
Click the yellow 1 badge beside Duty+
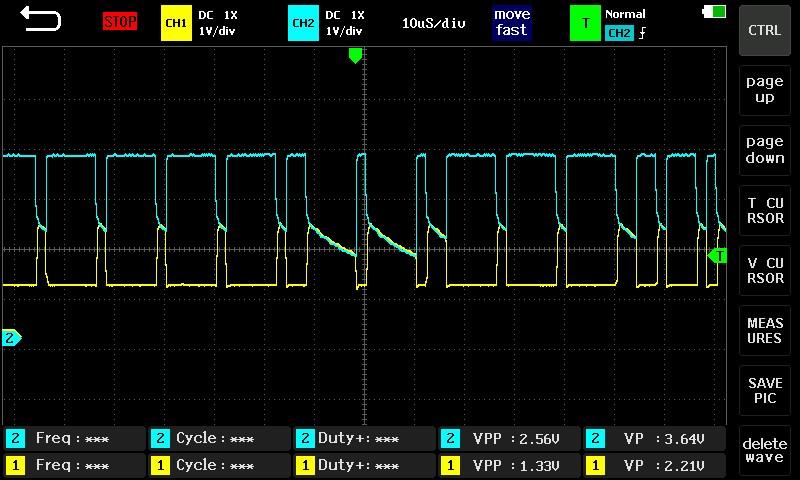coord(305,465)
